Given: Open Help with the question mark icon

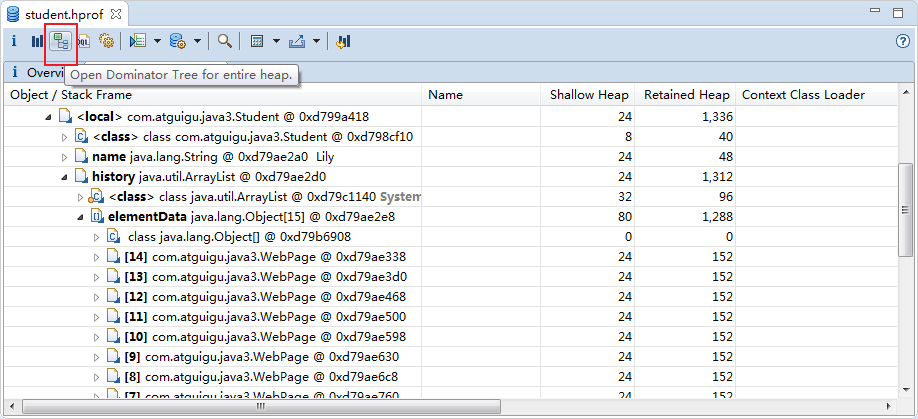Looking at the screenshot, I should point(902,41).
